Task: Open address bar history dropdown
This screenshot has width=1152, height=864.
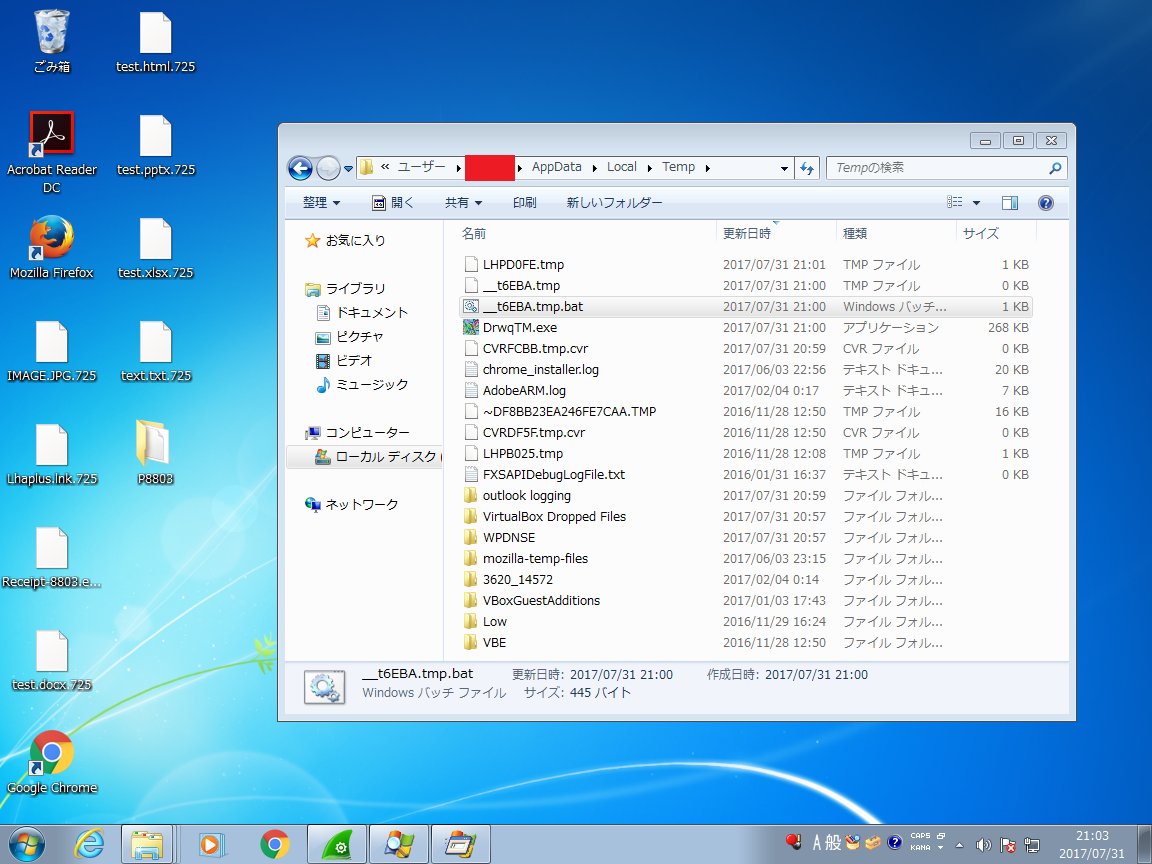Action: [784, 168]
